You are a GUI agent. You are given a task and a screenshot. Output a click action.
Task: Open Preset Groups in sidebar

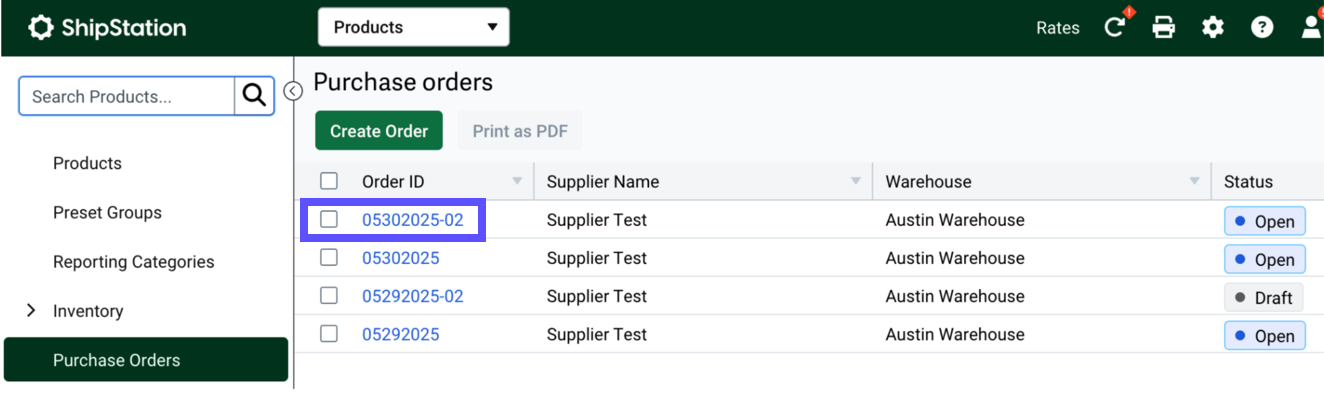107,212
